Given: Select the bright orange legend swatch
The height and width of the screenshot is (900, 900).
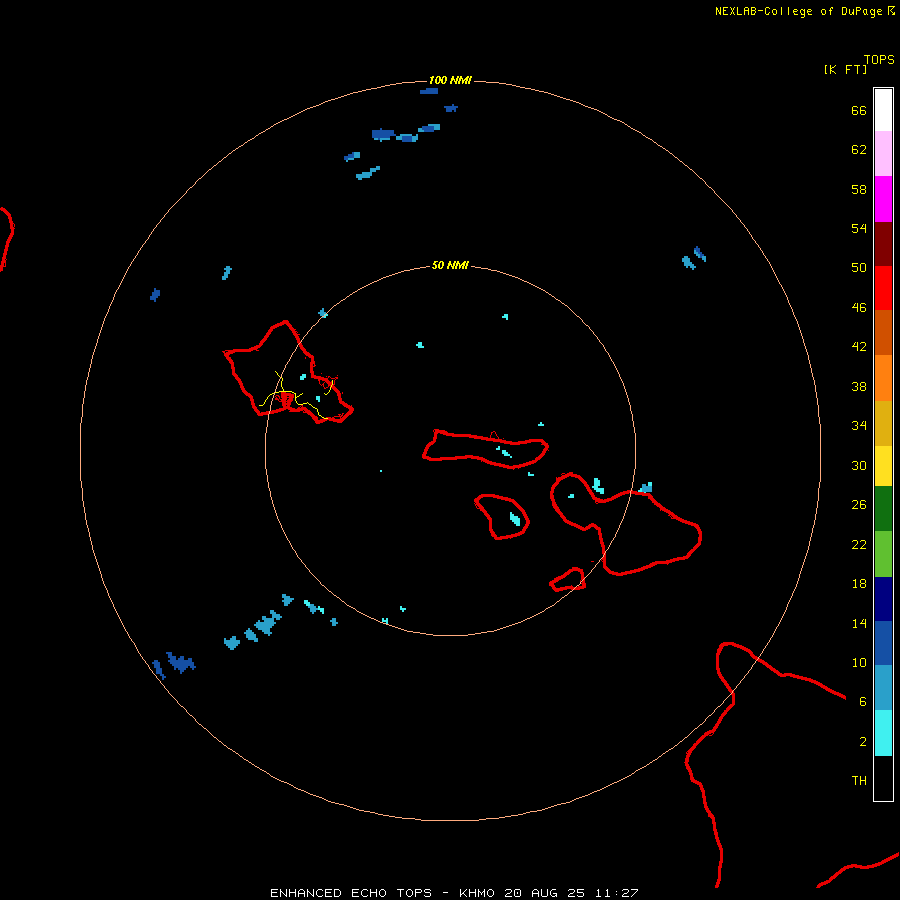Looking at the screenshot, I should click(x=883, y=378).
